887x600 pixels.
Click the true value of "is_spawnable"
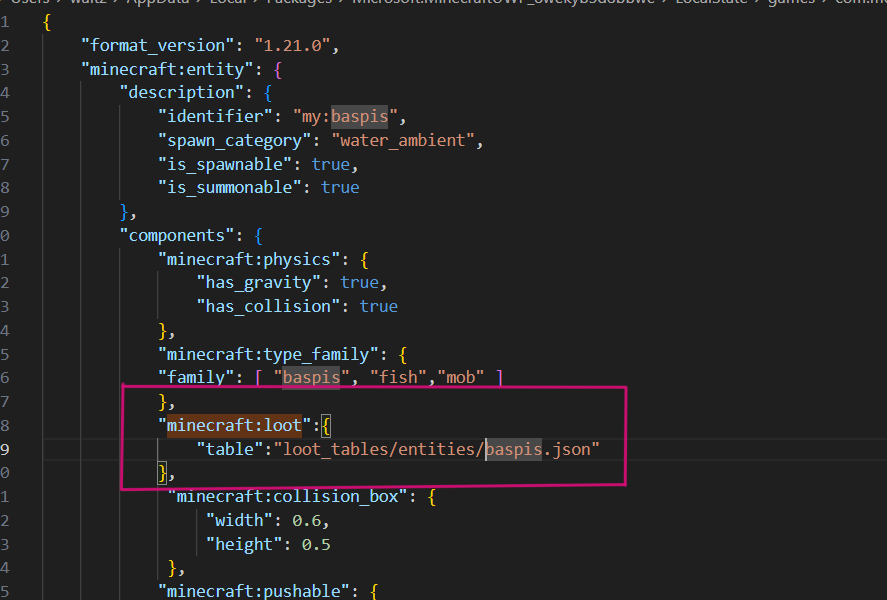click(x=330, y=164)
